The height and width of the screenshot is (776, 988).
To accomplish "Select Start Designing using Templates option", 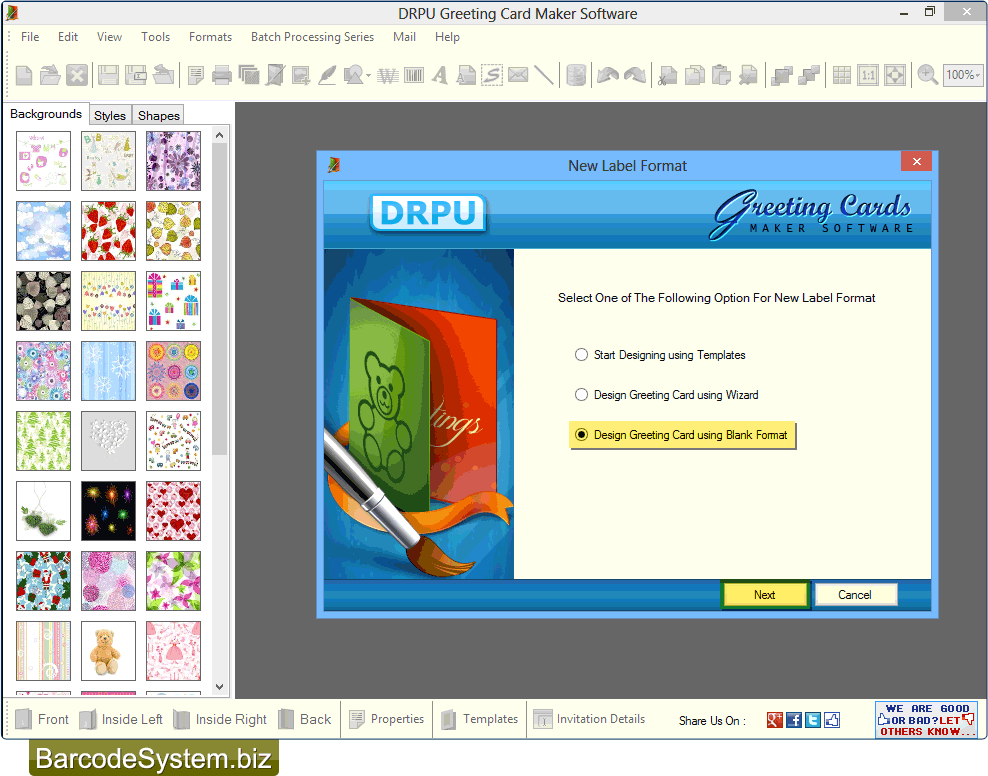I will pos(660,355).
